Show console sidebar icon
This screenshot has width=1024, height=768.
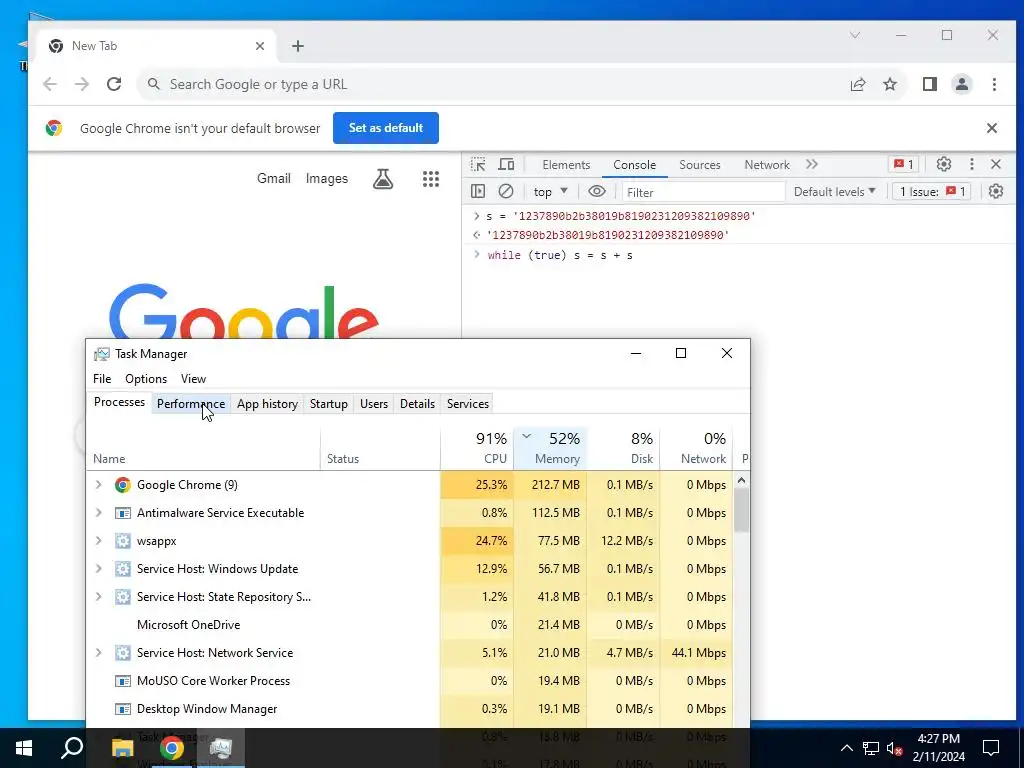coord(478,191)
